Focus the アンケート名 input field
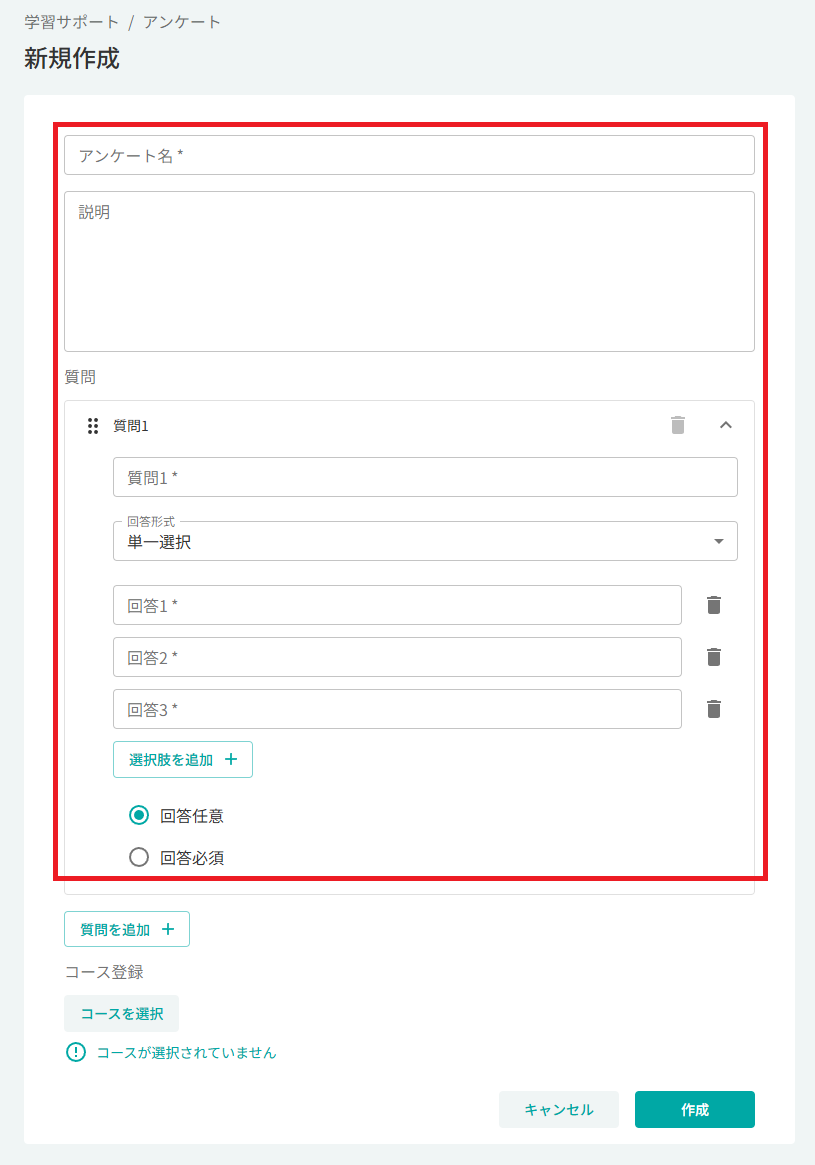The image size is (815, 1165). pyautogui.click(x=409, y=155)
